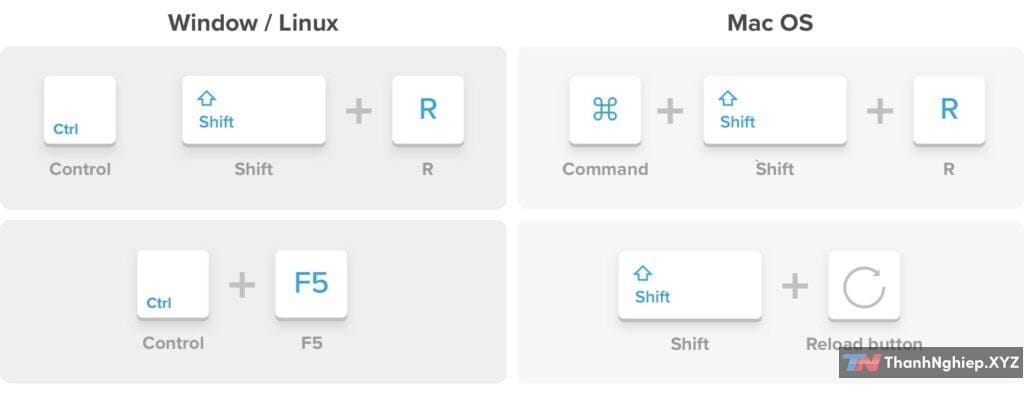Click the circular Reload button icon

coord(864,286)
